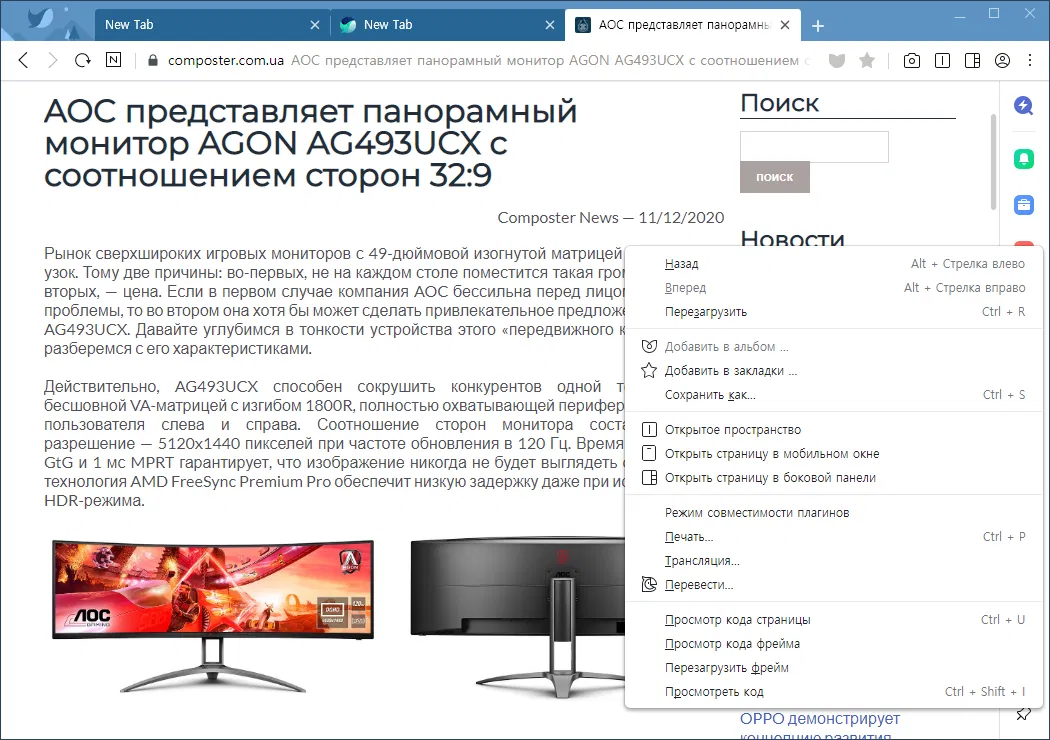
Task: Open the browser three-dot menu
Action: pyautogui.click(x=1030, y=61)
